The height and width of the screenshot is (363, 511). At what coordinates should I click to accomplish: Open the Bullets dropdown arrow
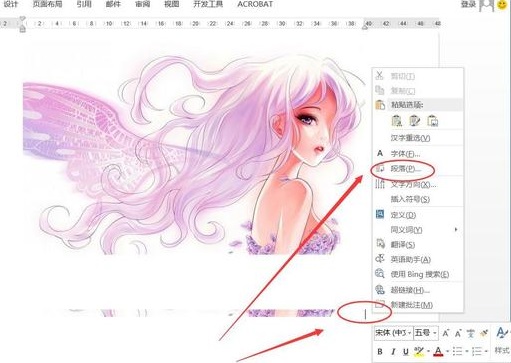pos(467,351)
